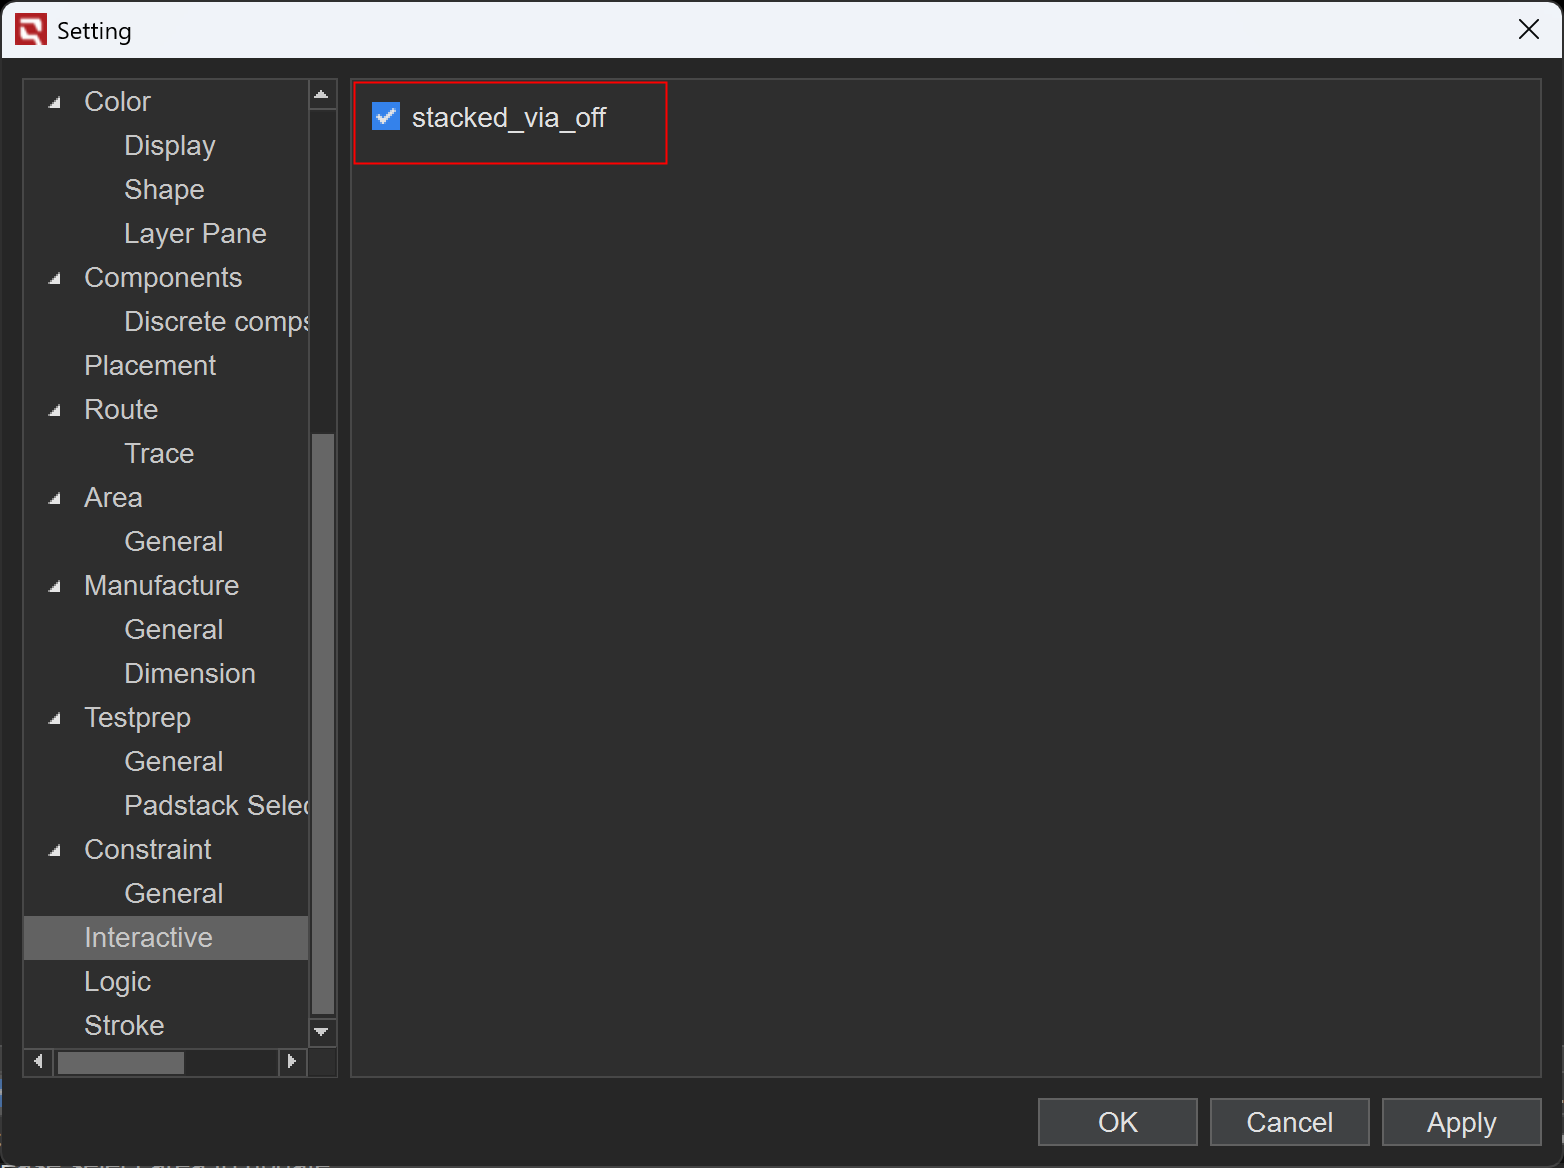
Task: Cancel the Setting dialog
Action: (1289, 1122)
